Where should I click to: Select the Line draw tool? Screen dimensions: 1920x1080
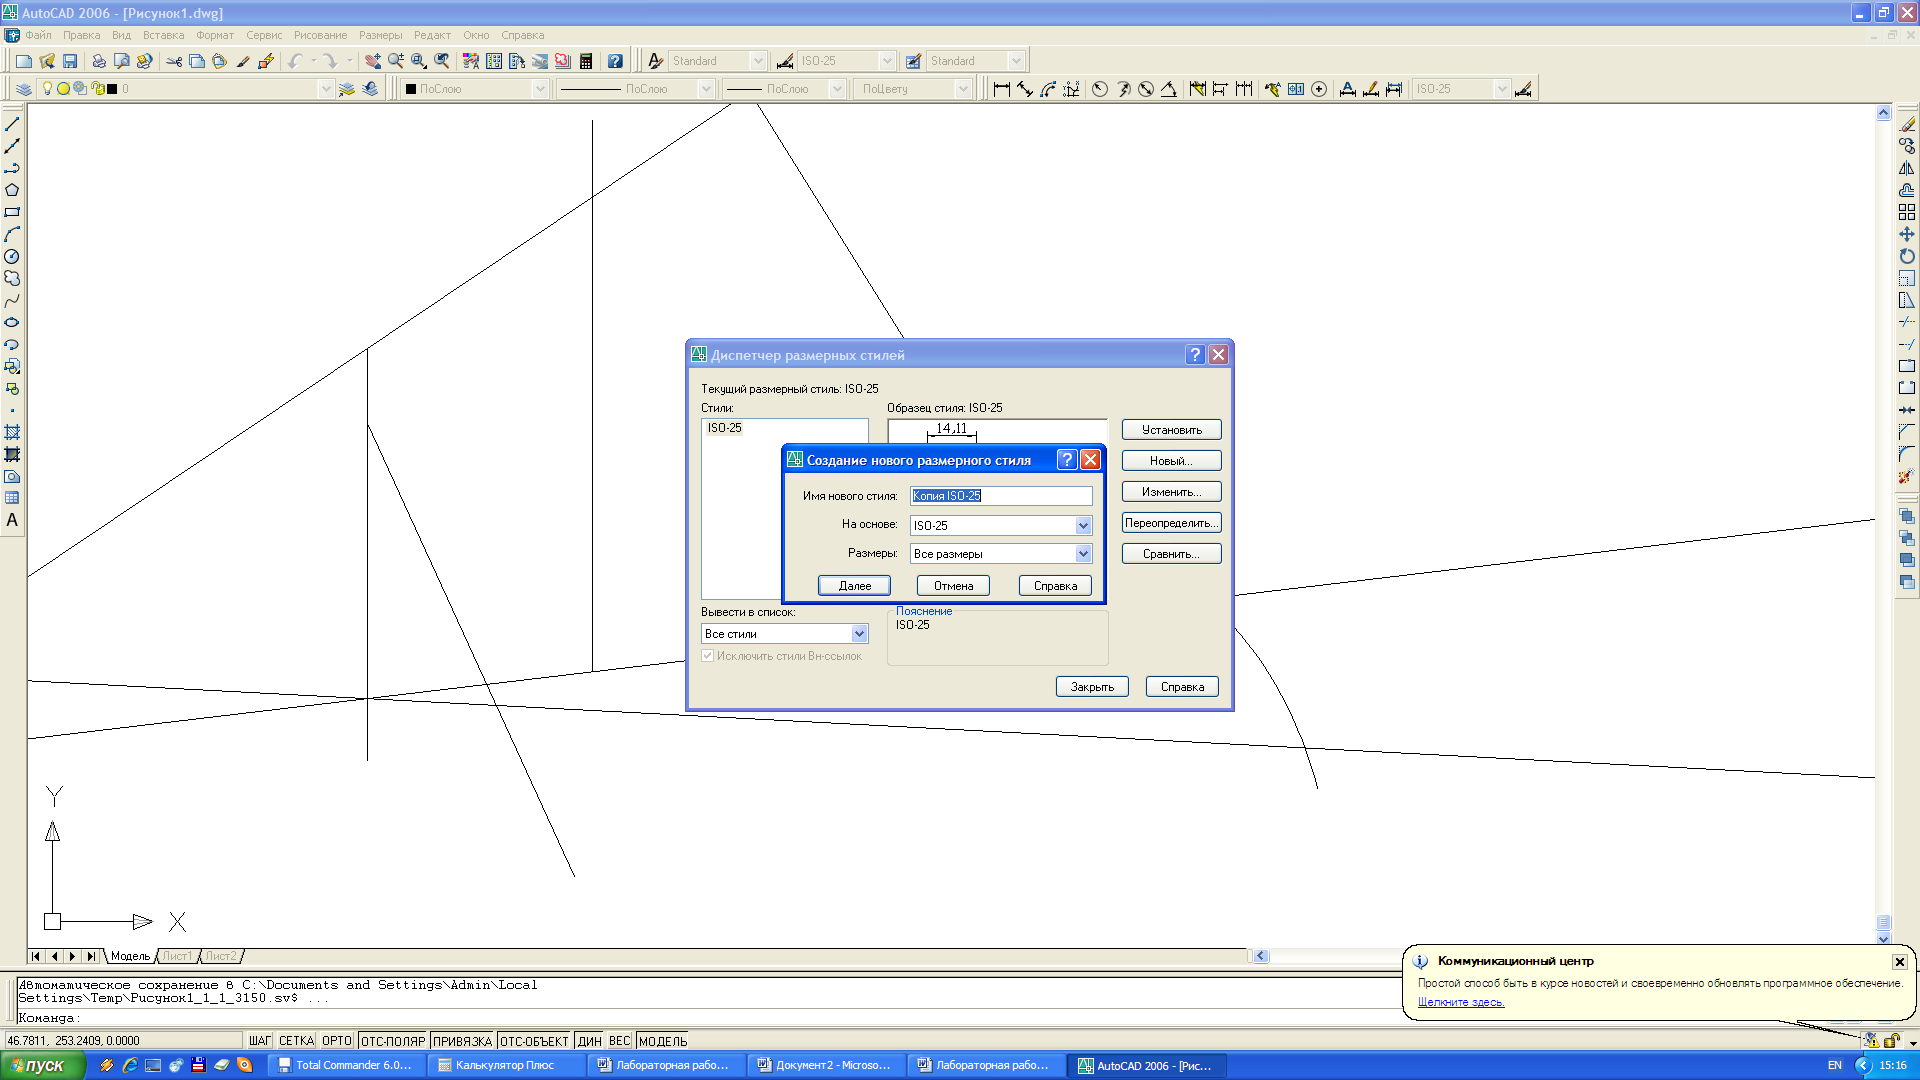coord(12,124)
